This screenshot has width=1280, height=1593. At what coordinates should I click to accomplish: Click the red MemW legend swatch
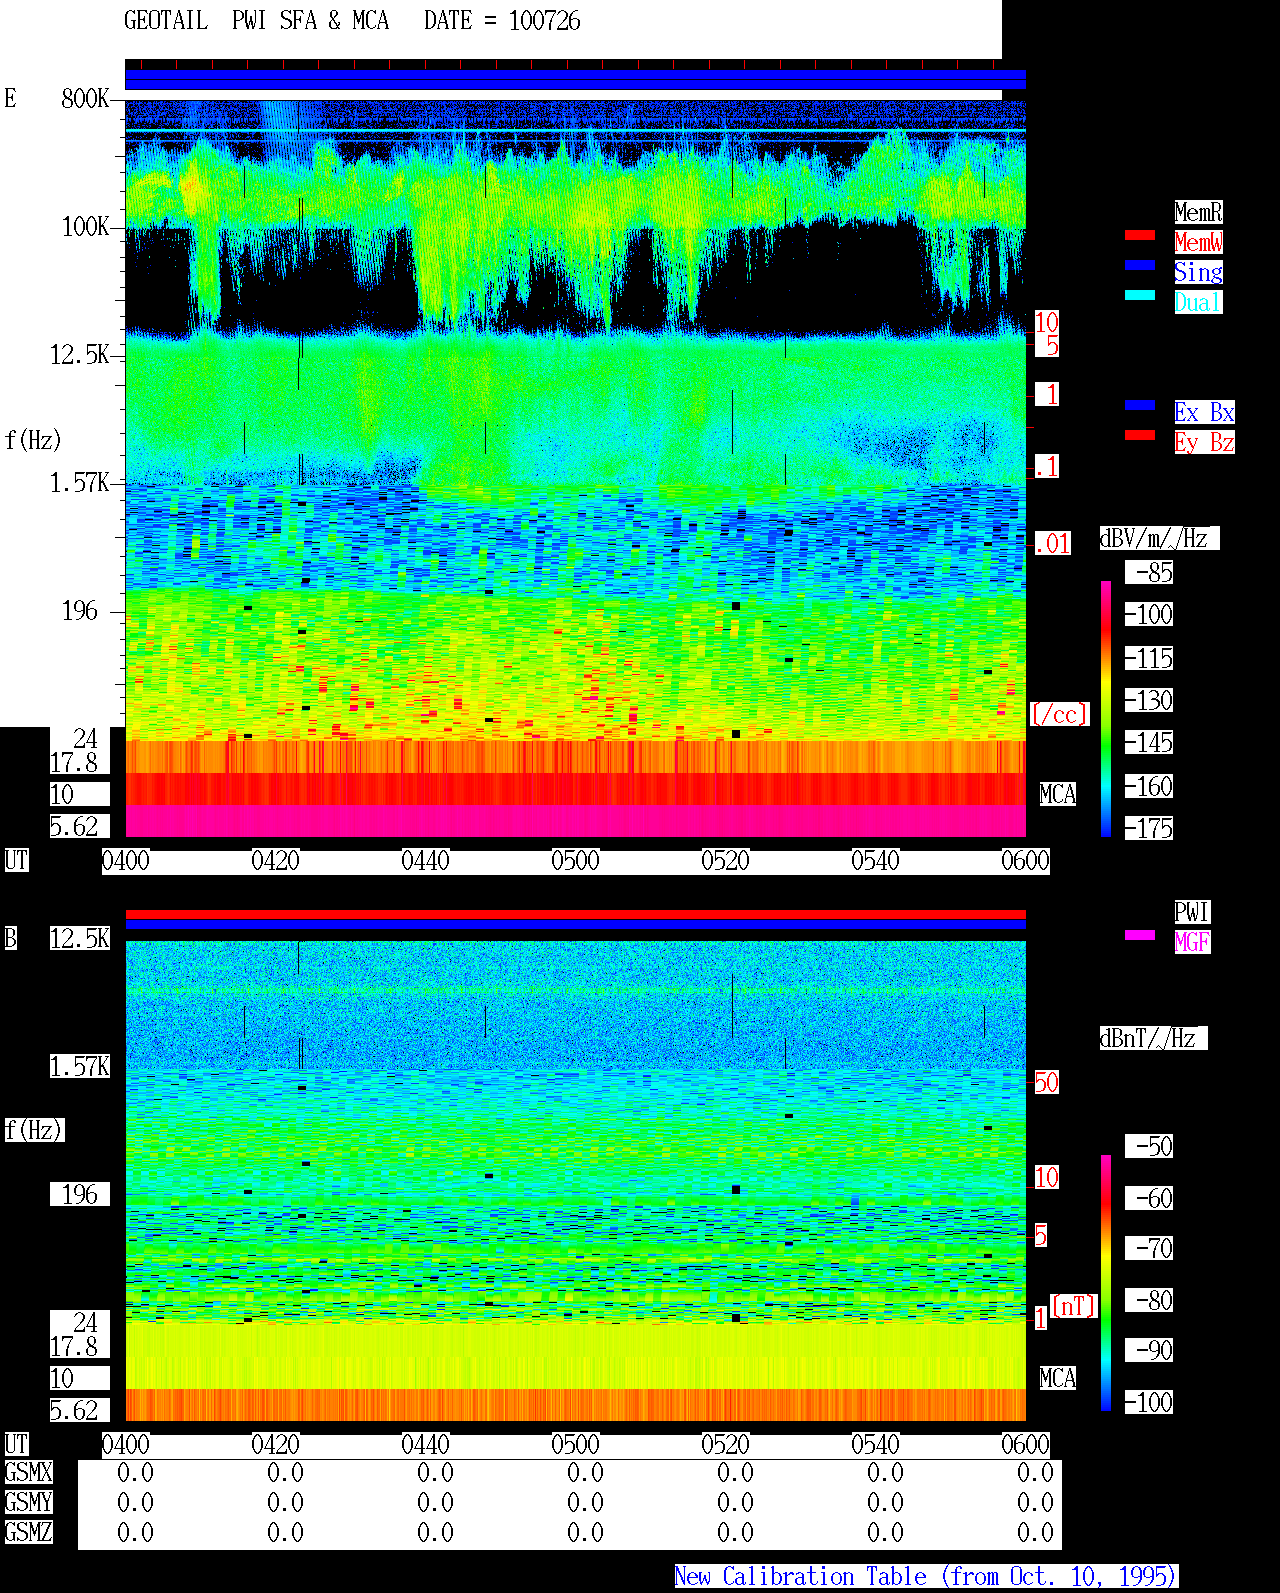coord(1140,235)
